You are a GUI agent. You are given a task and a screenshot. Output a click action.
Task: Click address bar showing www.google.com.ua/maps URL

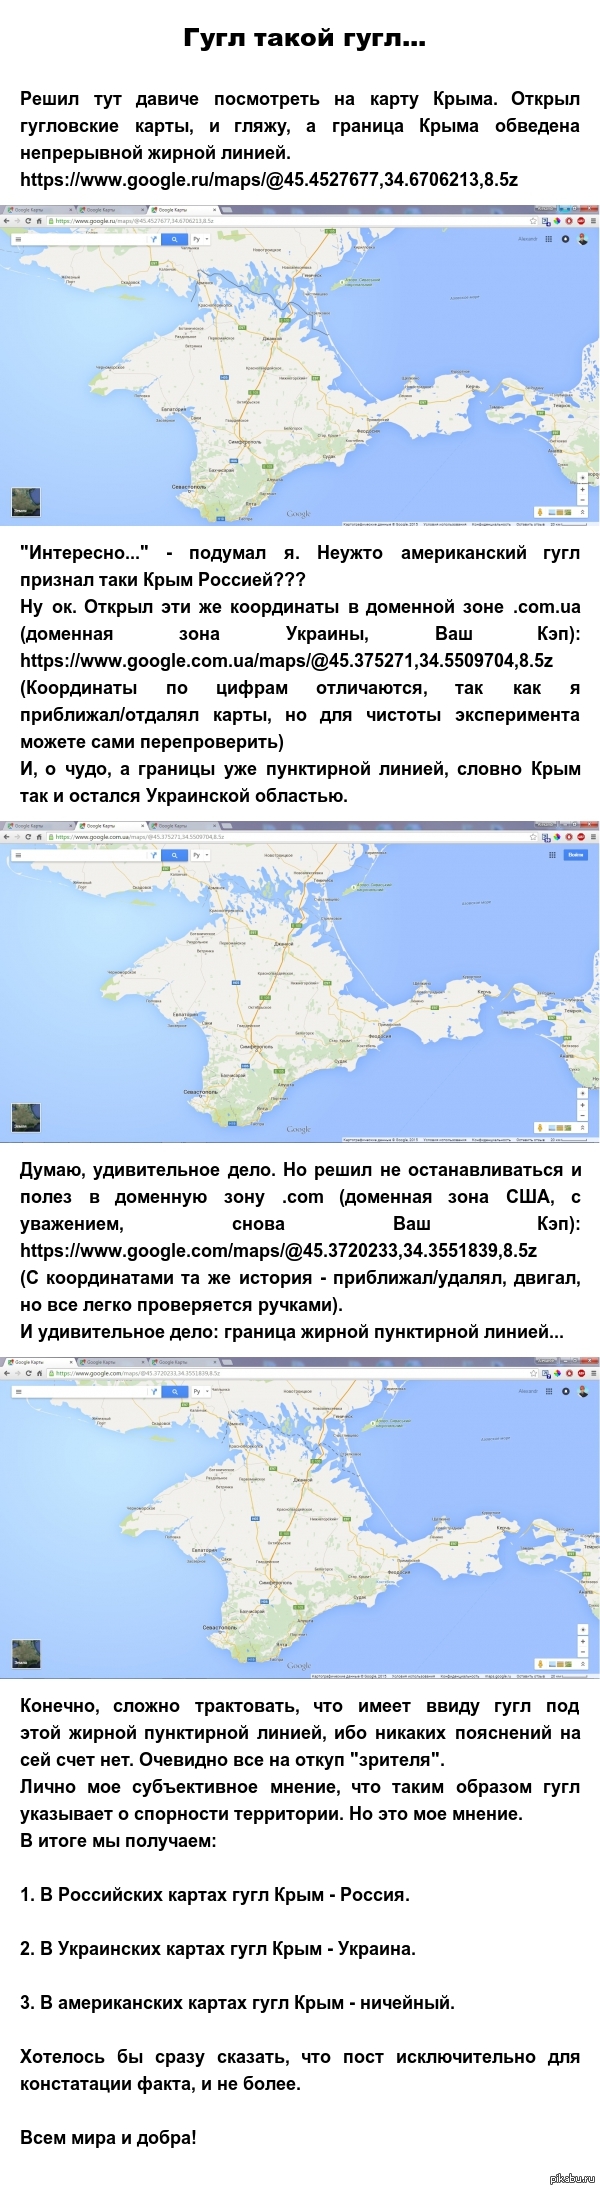coord(290,837)
